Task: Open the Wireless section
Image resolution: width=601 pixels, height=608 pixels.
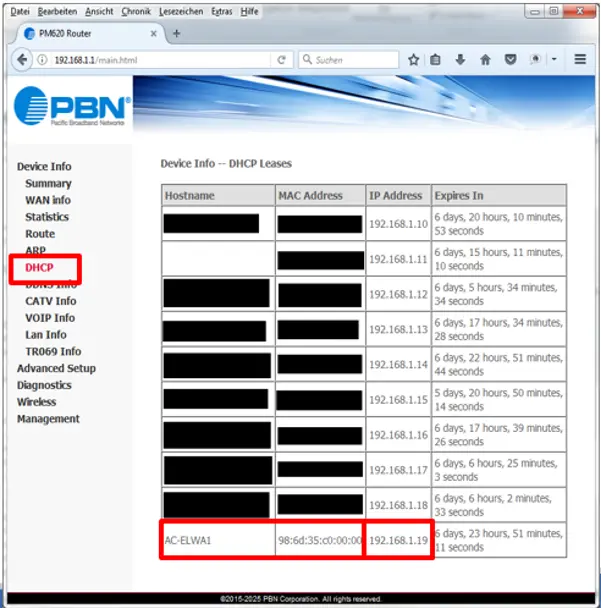Action: click(x=36, y=402)
